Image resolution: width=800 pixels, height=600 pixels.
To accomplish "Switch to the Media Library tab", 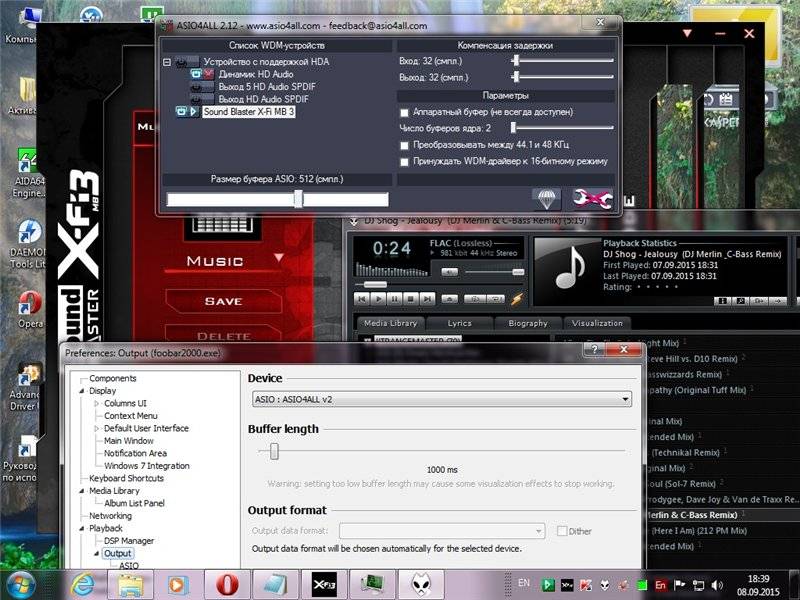I will tap(391, 323).
